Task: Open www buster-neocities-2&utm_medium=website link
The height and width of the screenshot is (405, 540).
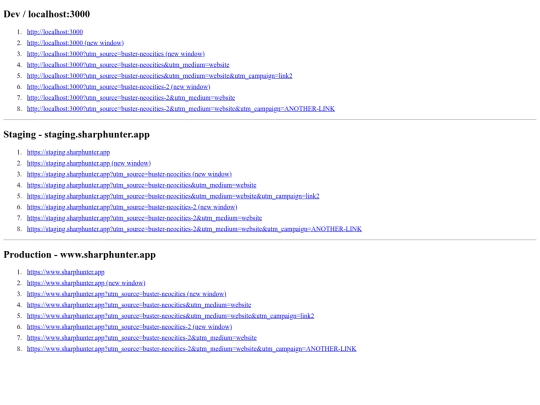Action: click(142, 338)
